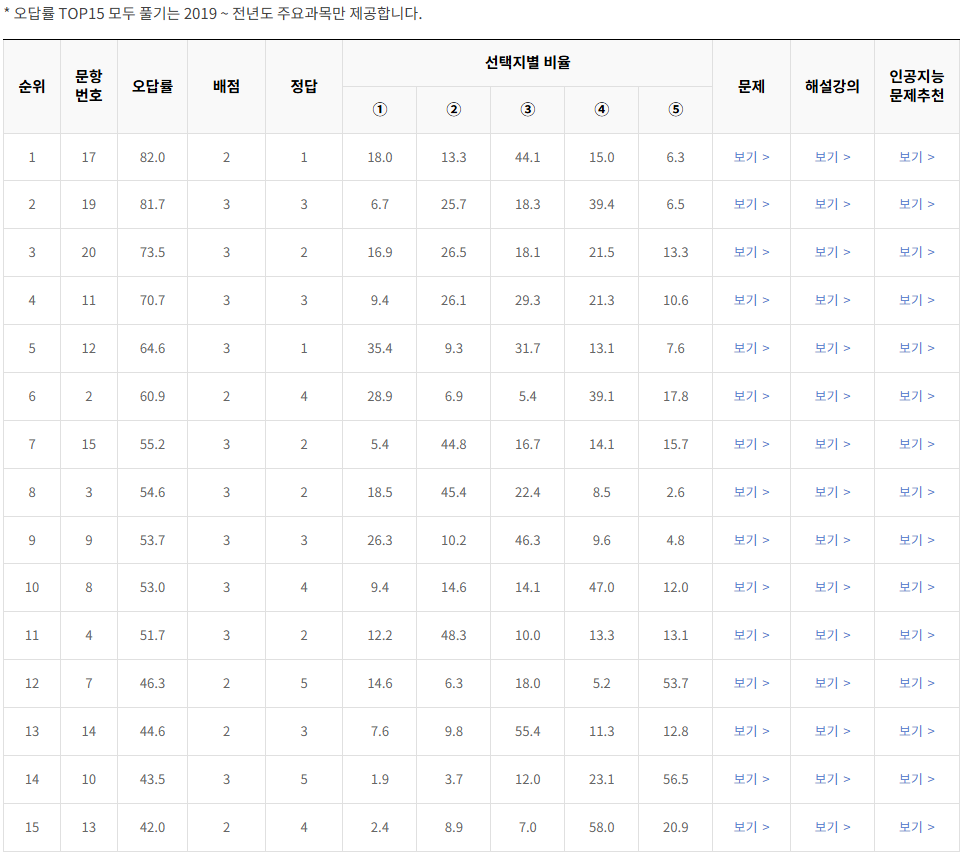The width and height of the screenshot is (963, 854).
Task: Open AI recommendation for question 11
Action: point(916,300)
